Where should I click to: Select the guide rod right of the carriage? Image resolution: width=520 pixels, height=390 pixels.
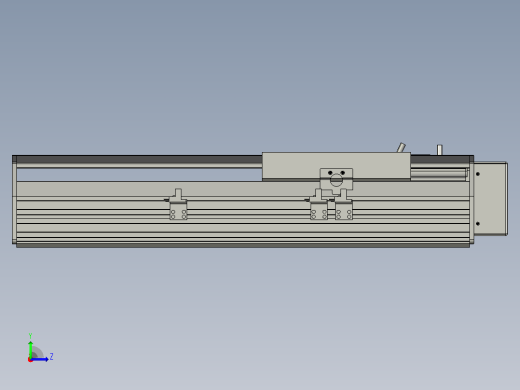(438, 173)
